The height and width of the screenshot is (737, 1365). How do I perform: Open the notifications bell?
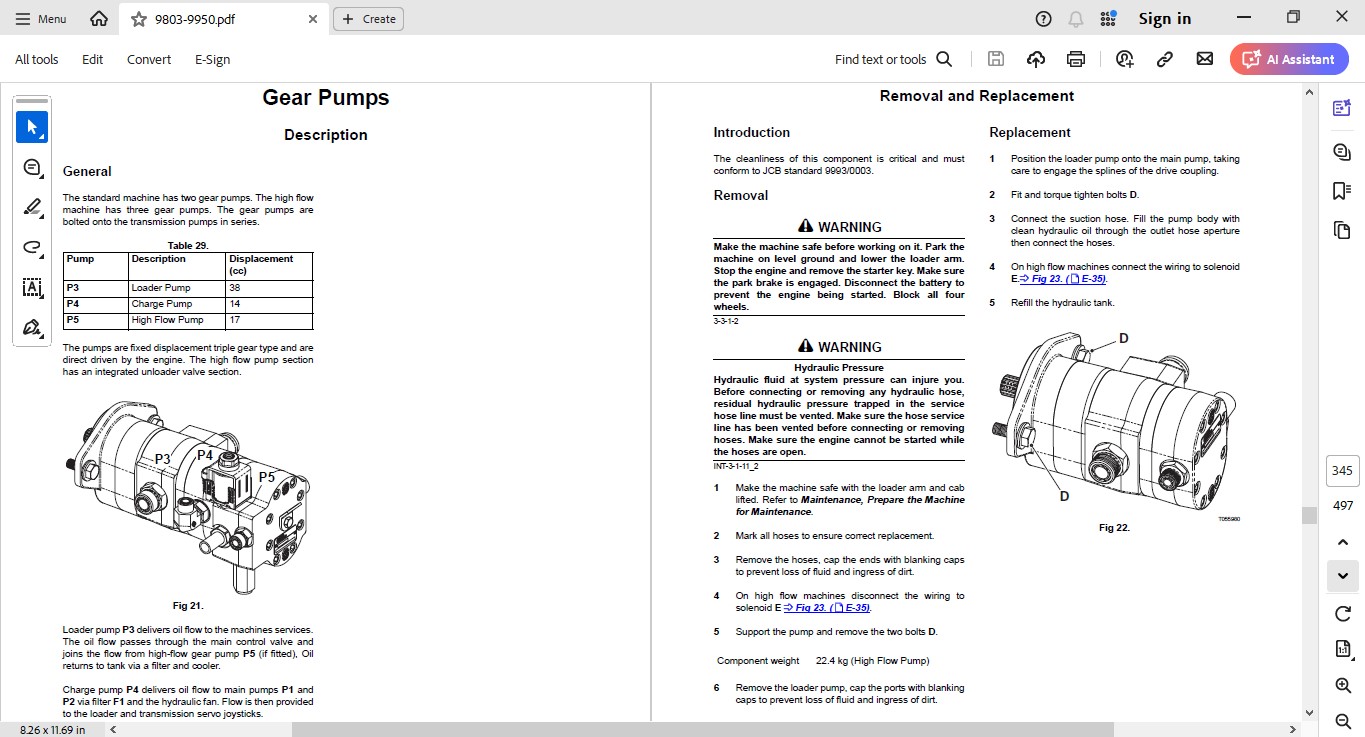click(1076, 19)
